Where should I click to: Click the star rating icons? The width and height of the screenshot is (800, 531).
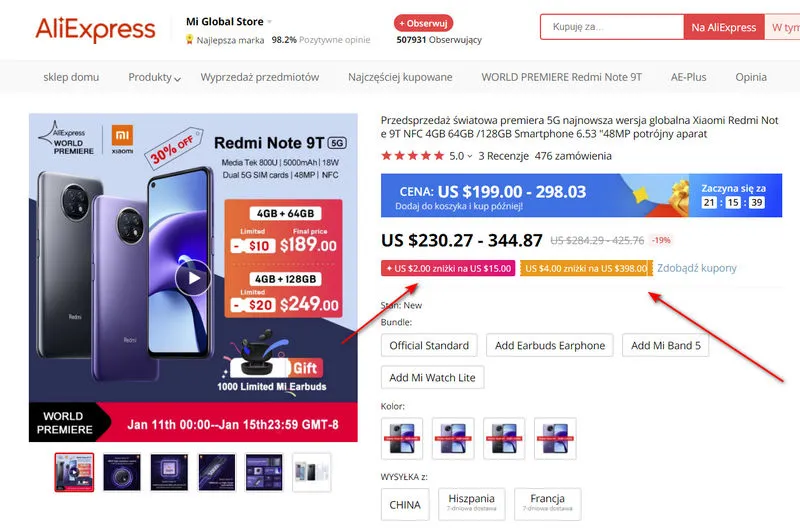413,156
